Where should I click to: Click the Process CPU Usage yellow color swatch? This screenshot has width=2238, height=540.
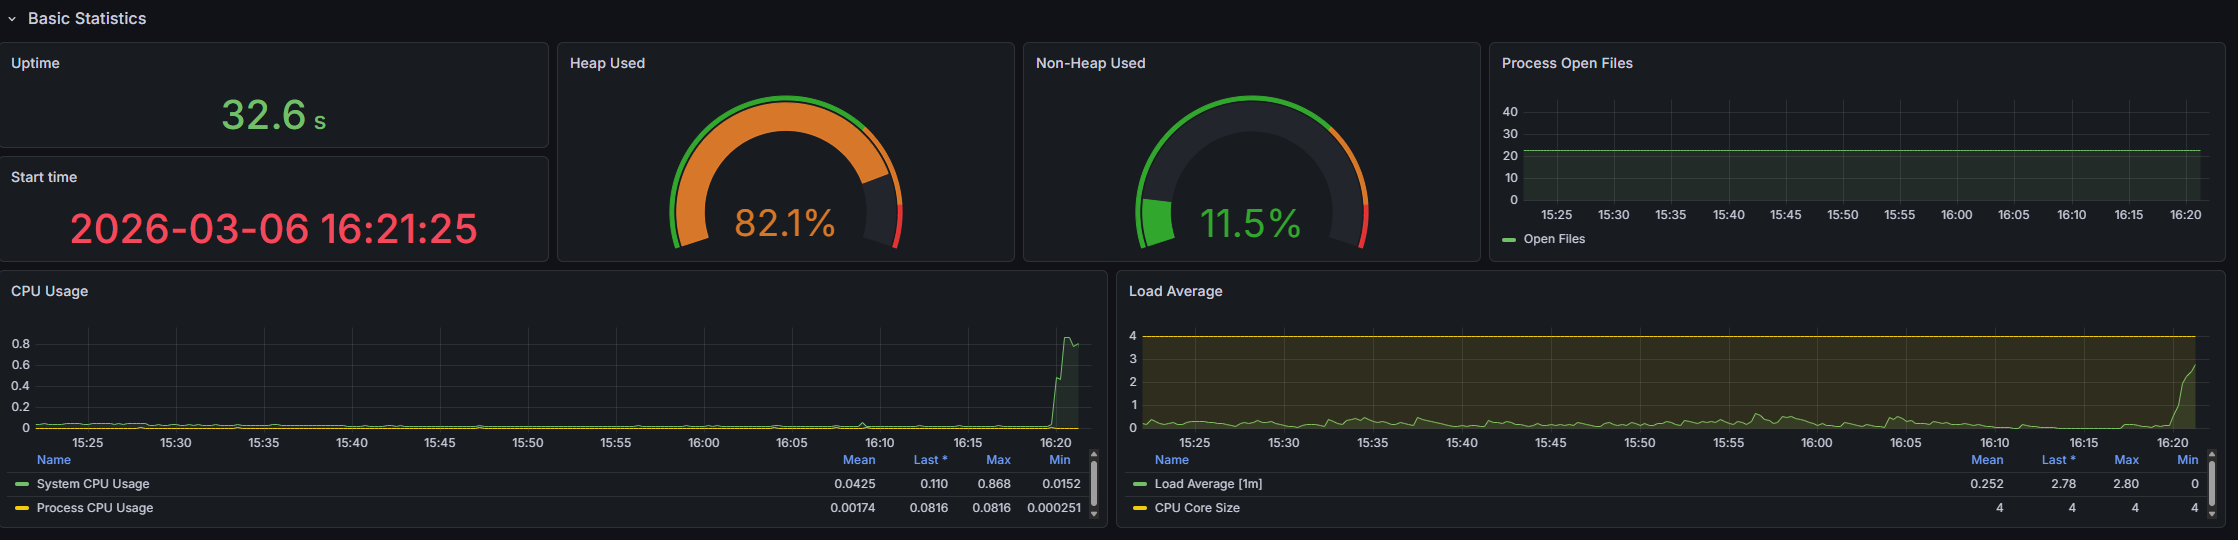pos(22,508)
